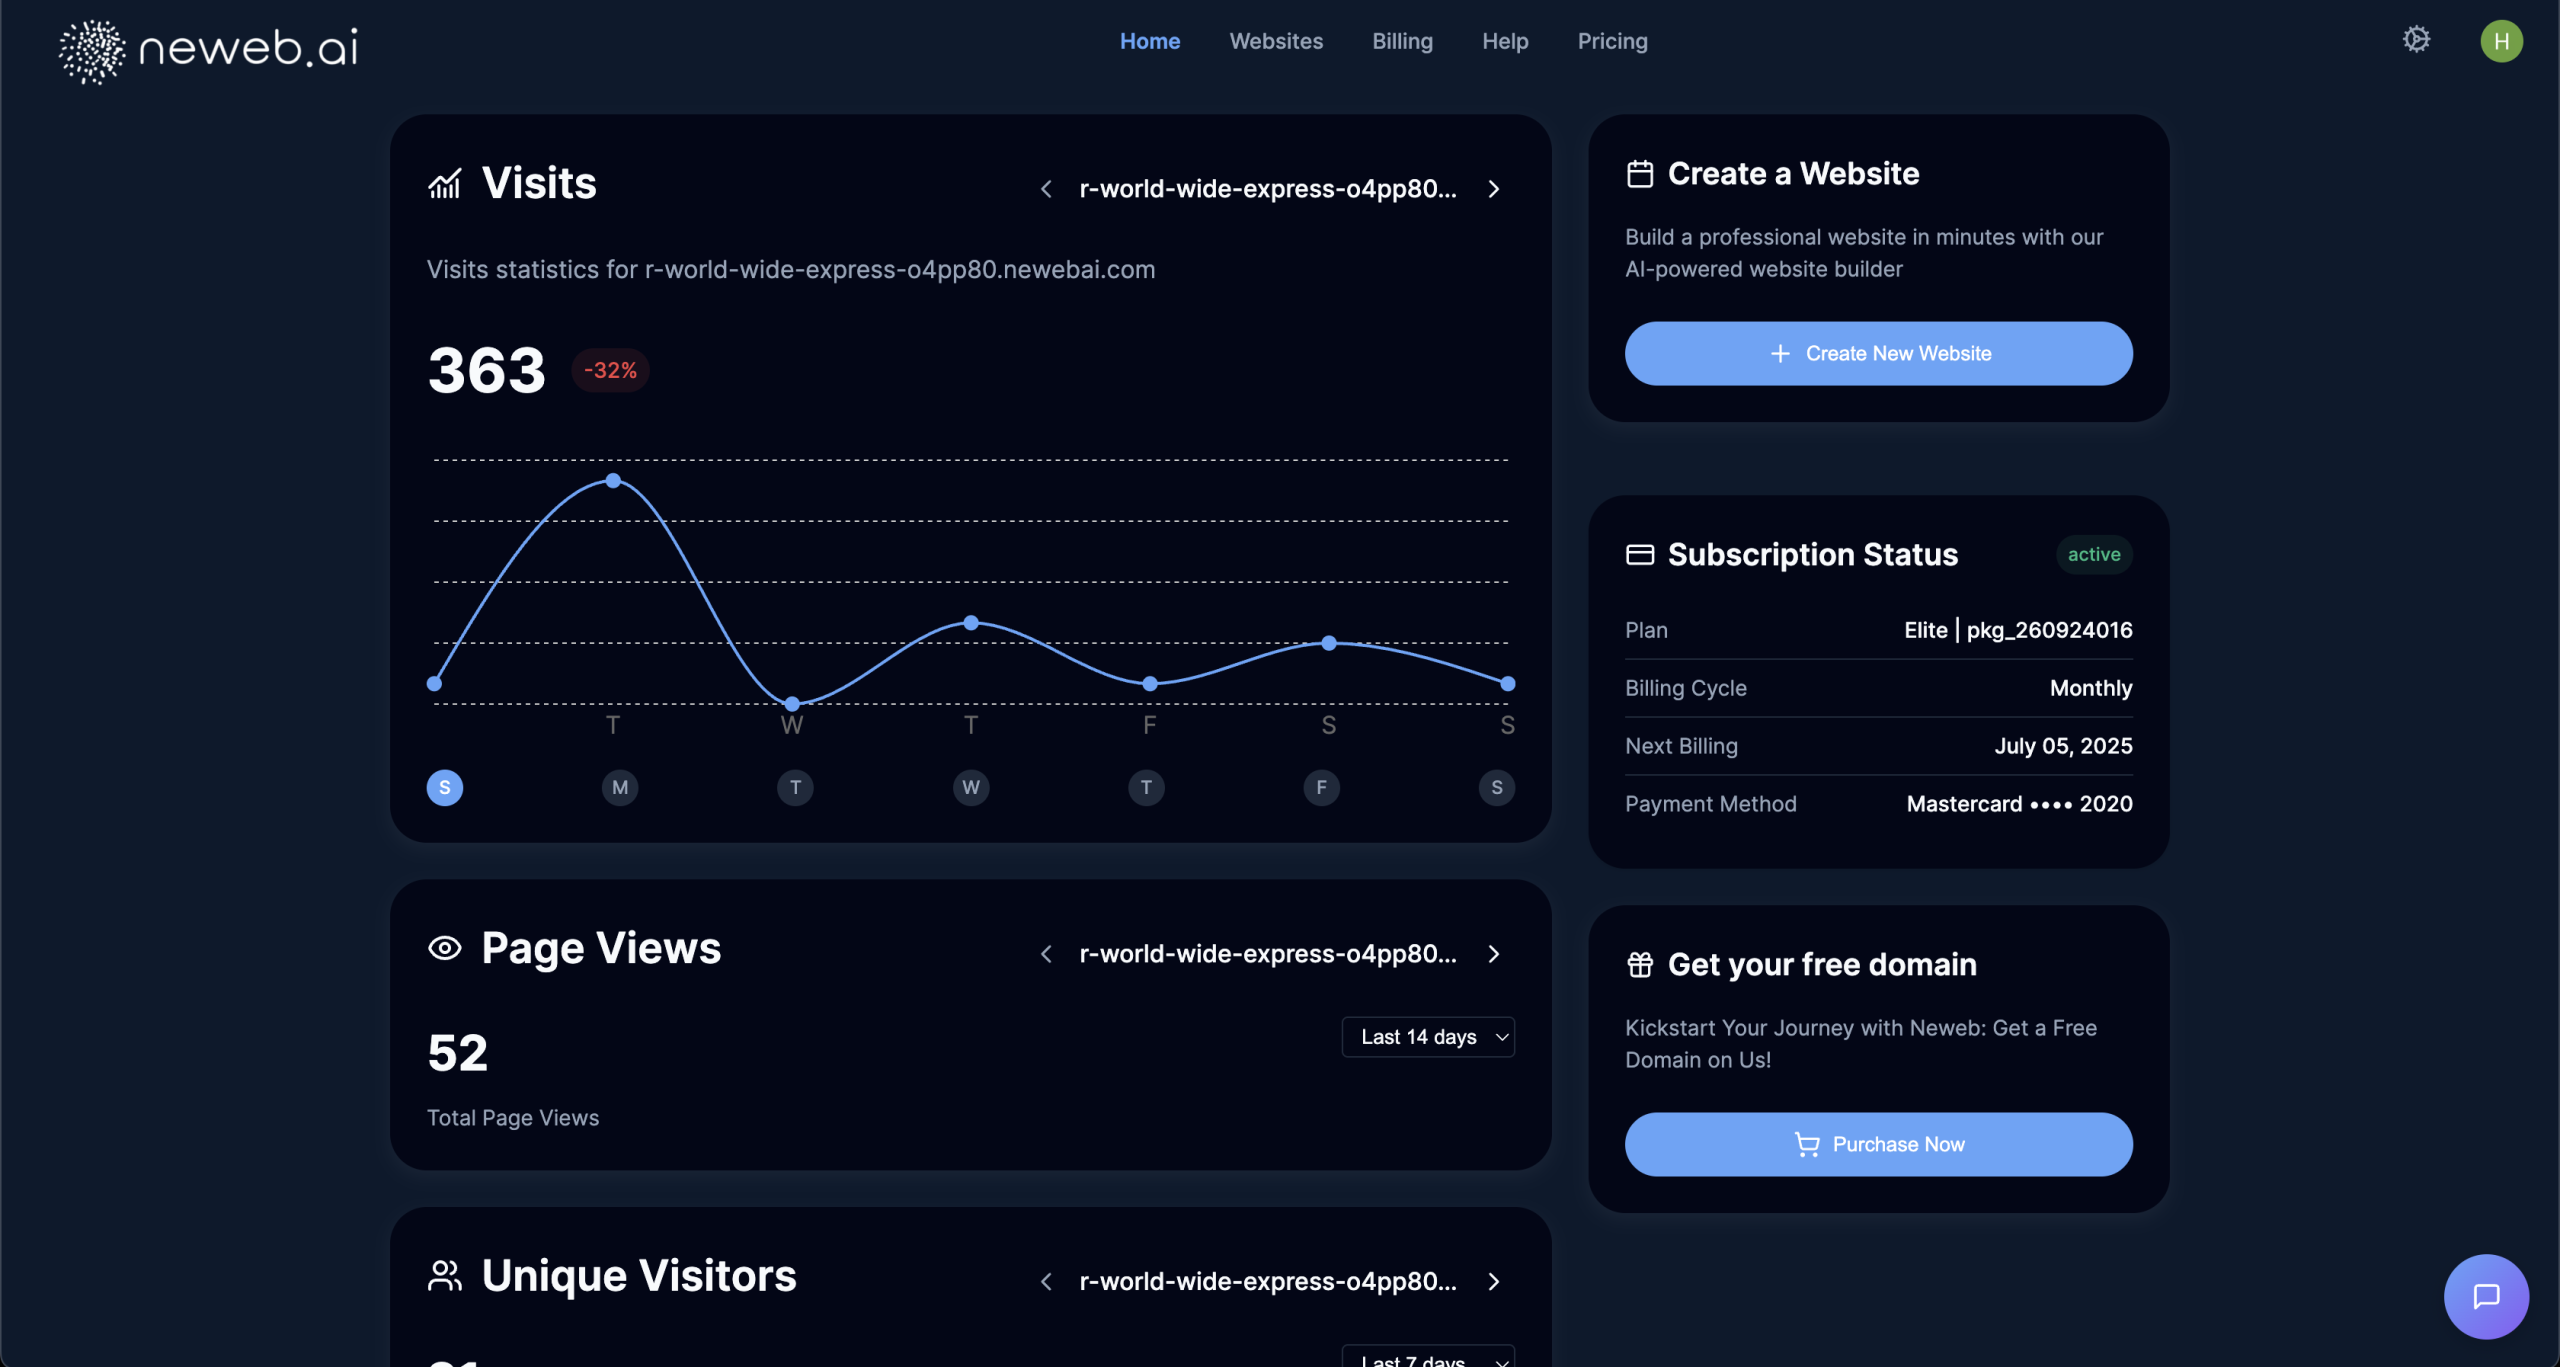
Task: Click the Purchase Now button
Action: click(1878, 1144)
